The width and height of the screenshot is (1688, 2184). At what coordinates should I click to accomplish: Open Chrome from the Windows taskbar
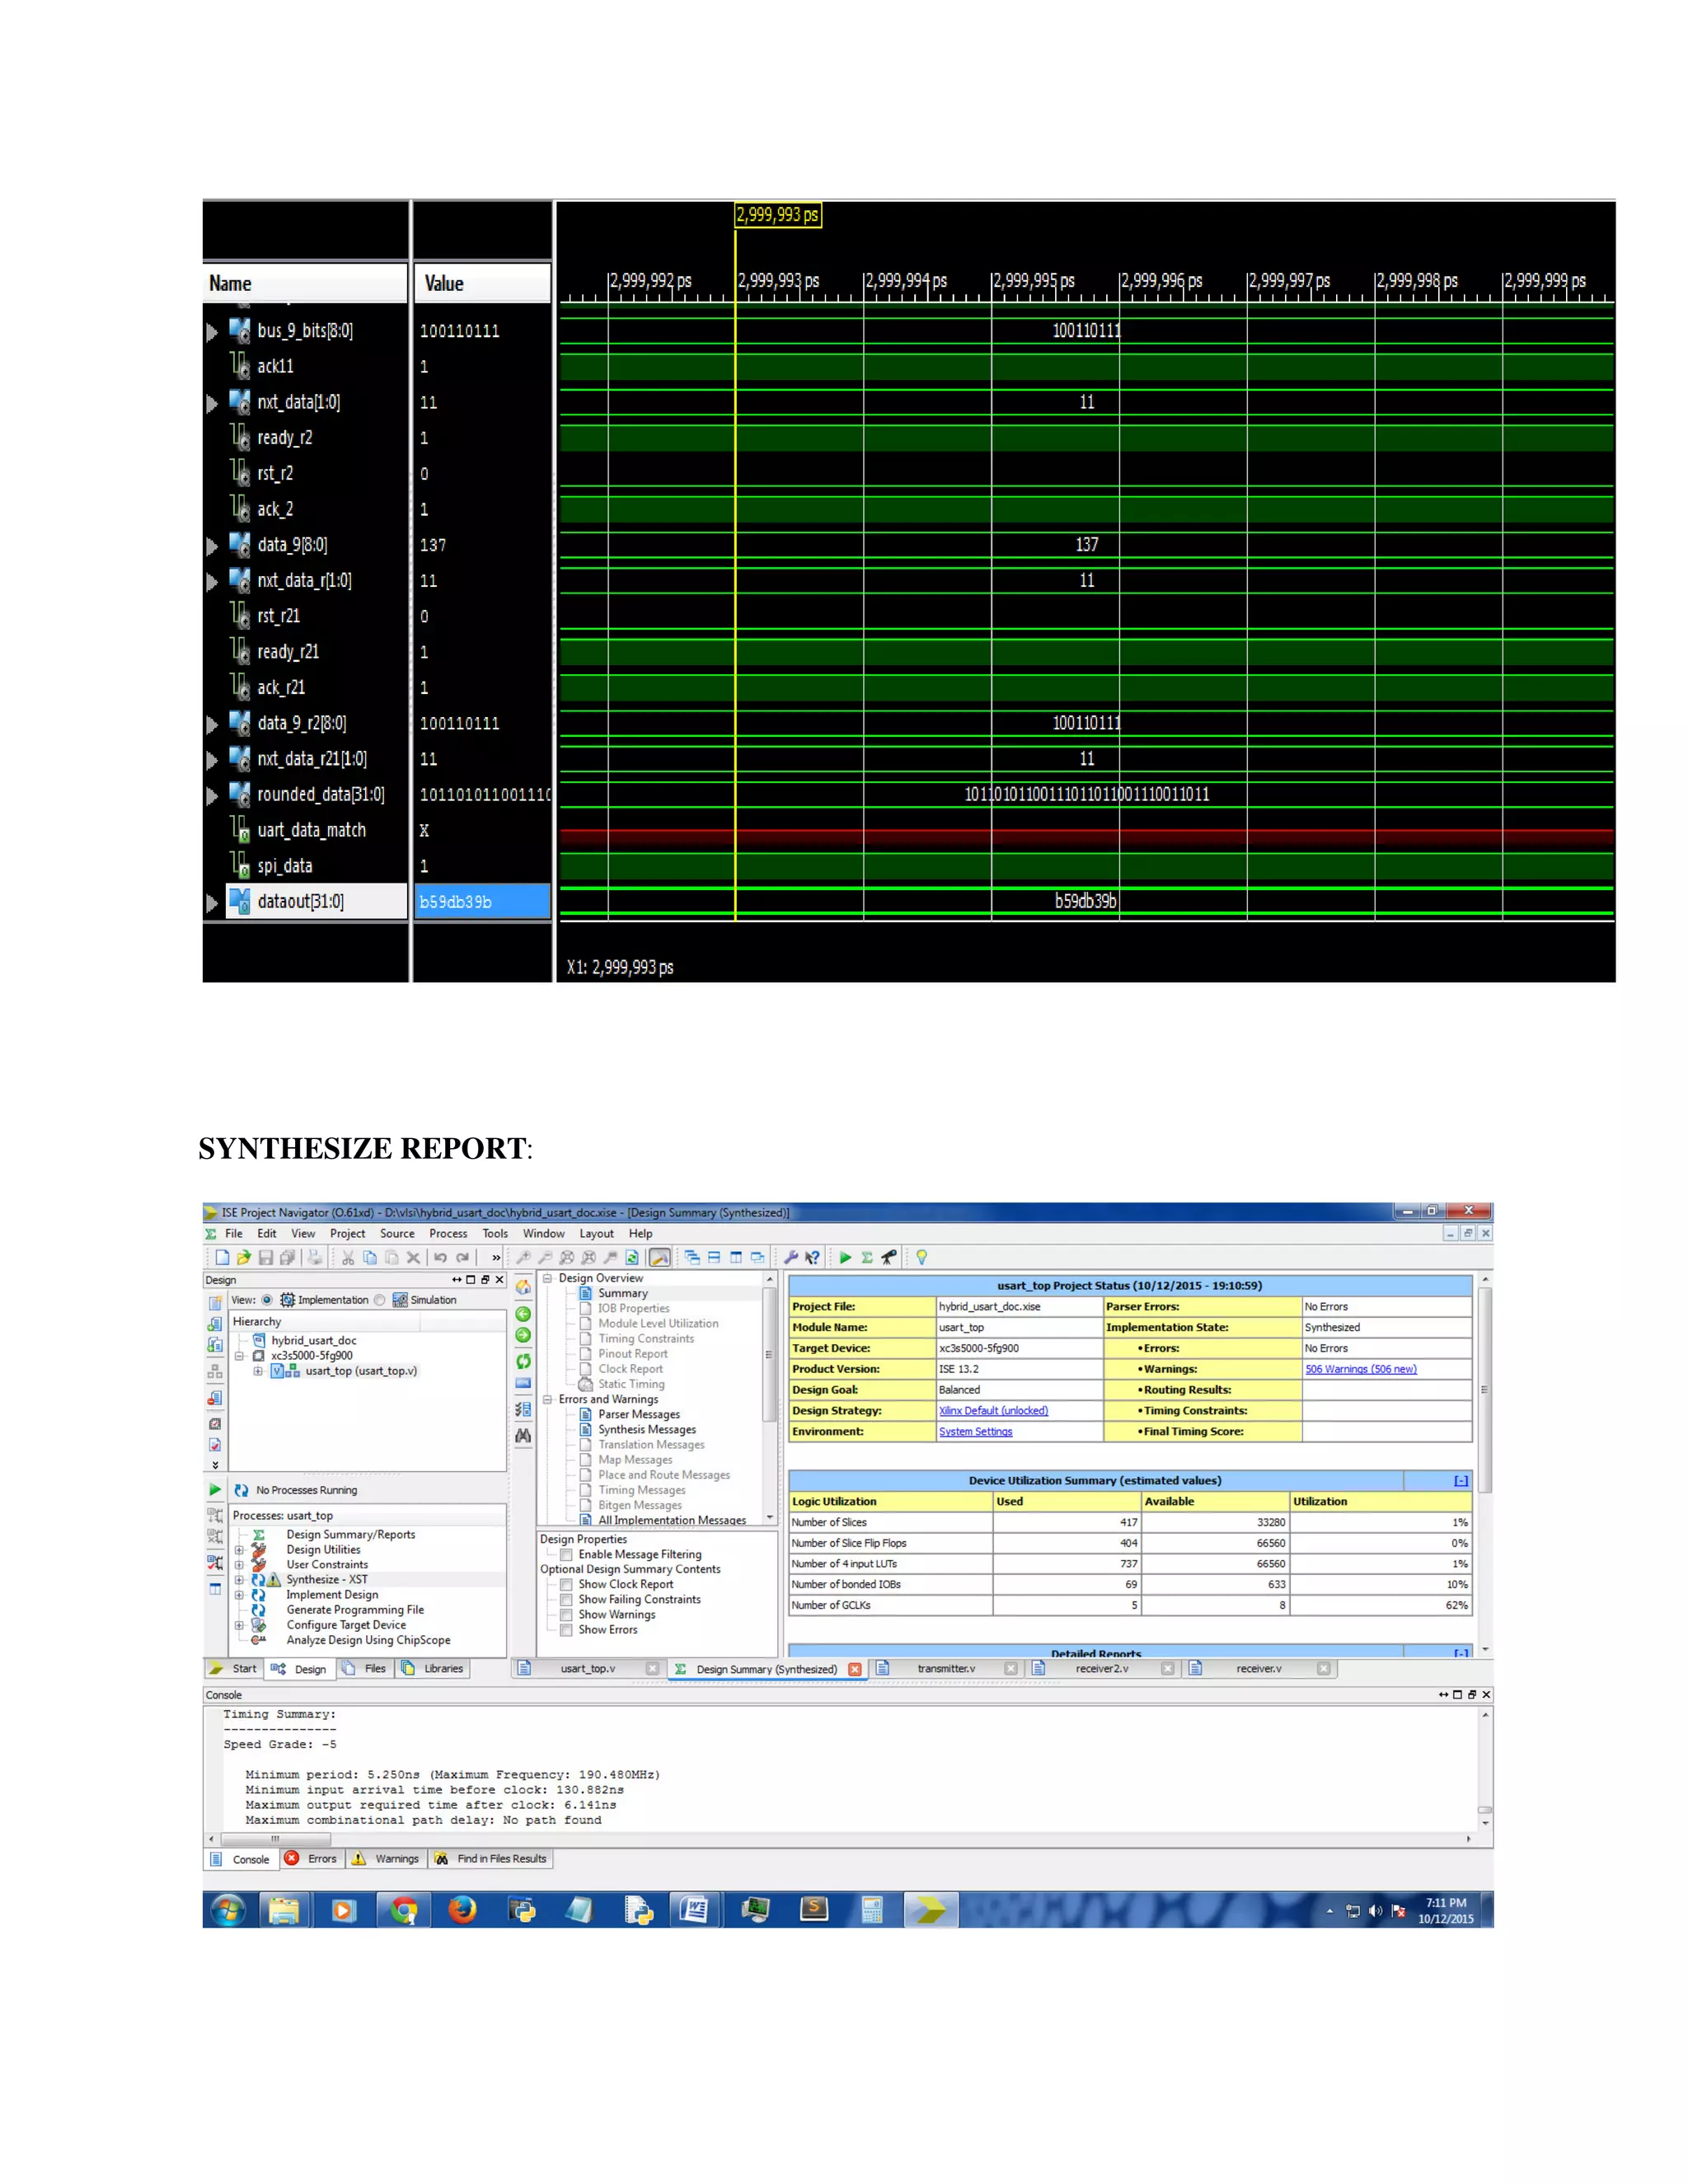[404, 1910]
